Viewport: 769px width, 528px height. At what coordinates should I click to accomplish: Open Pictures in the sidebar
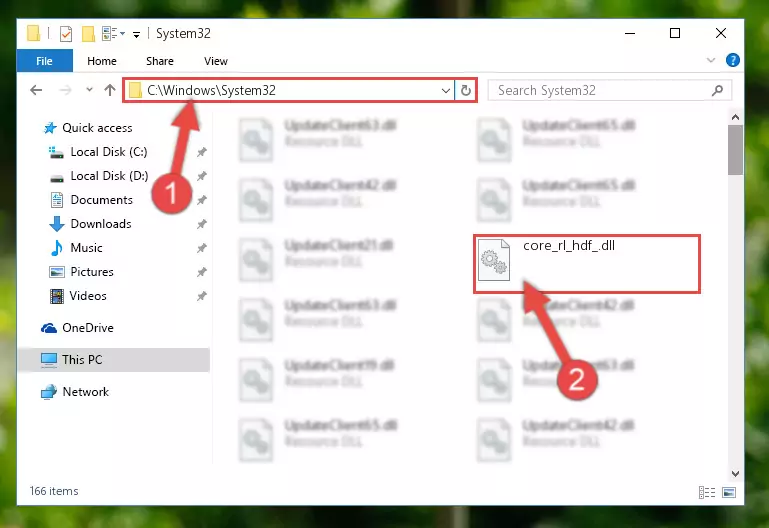(81, 272)
